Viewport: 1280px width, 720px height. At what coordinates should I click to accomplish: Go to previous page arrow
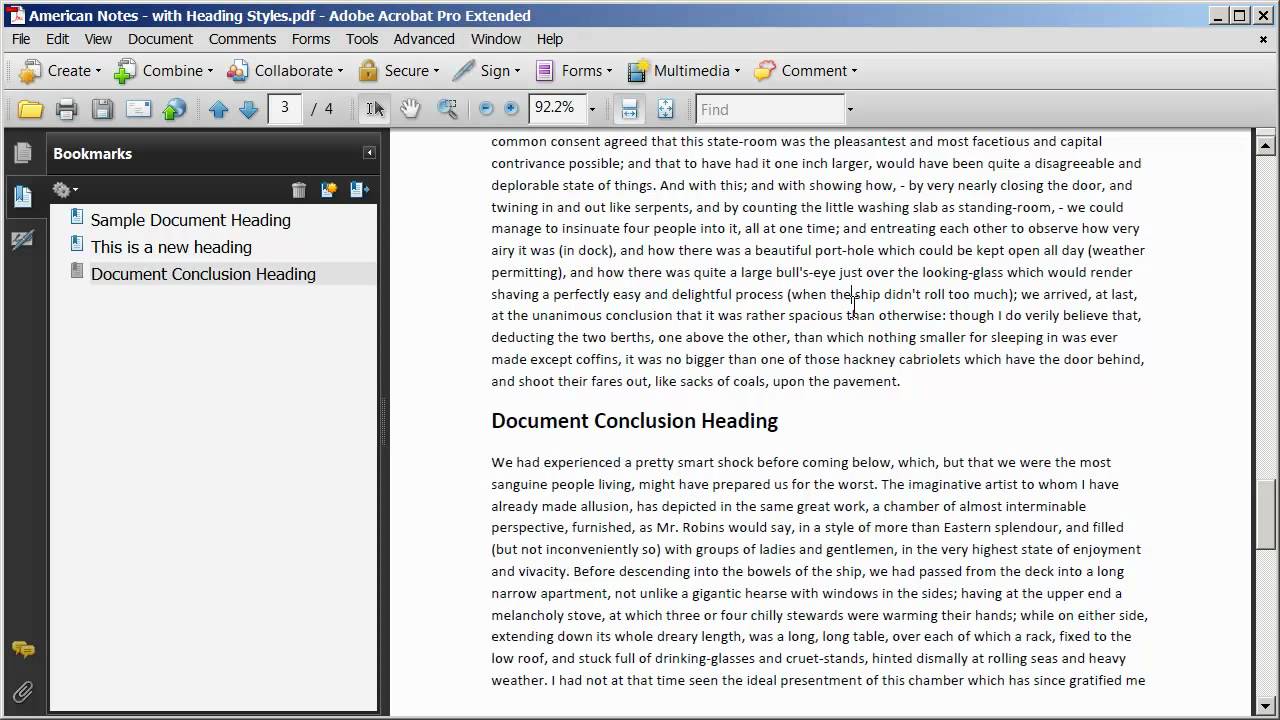(x=219, y=109)
